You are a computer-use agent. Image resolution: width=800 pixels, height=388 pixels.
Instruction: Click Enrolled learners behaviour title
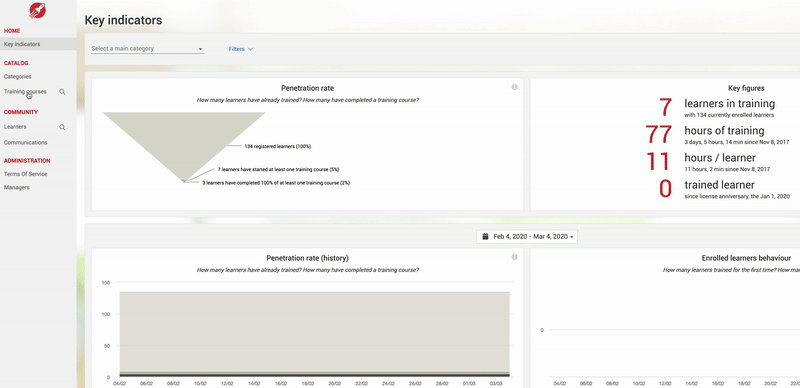pyautogui.click(x=746, y=258)
